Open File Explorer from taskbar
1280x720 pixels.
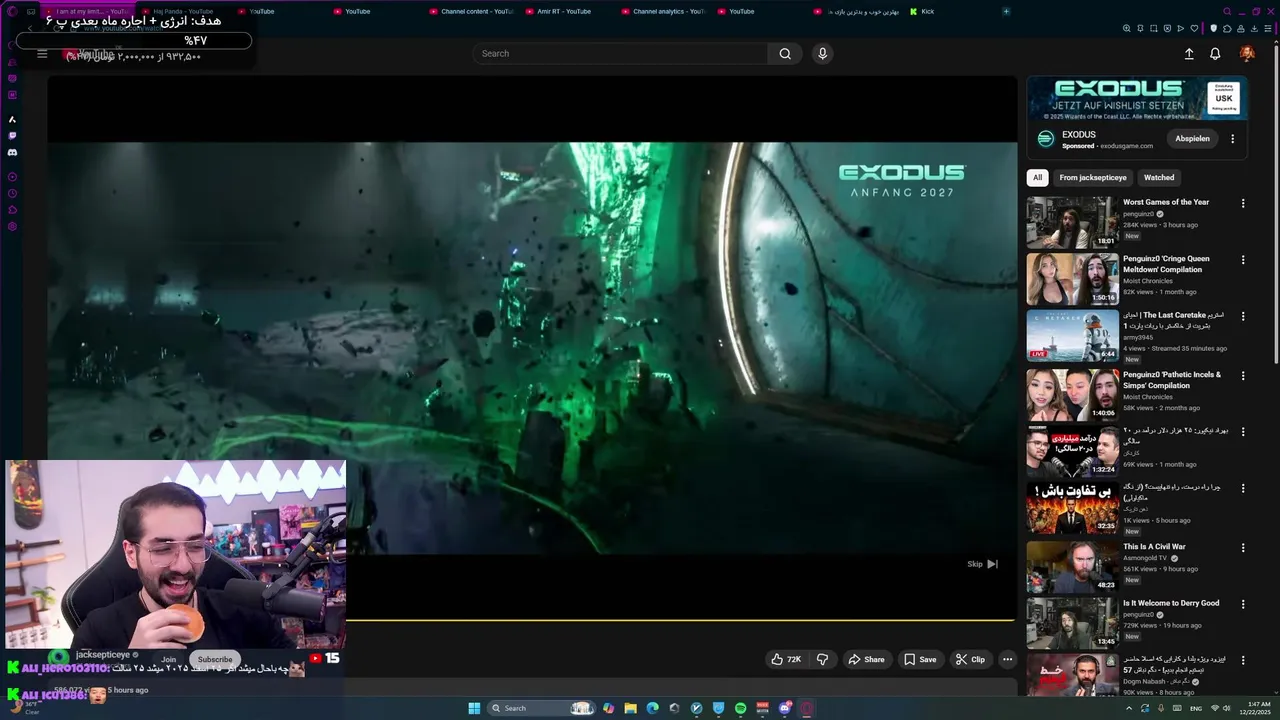[630, 708]
